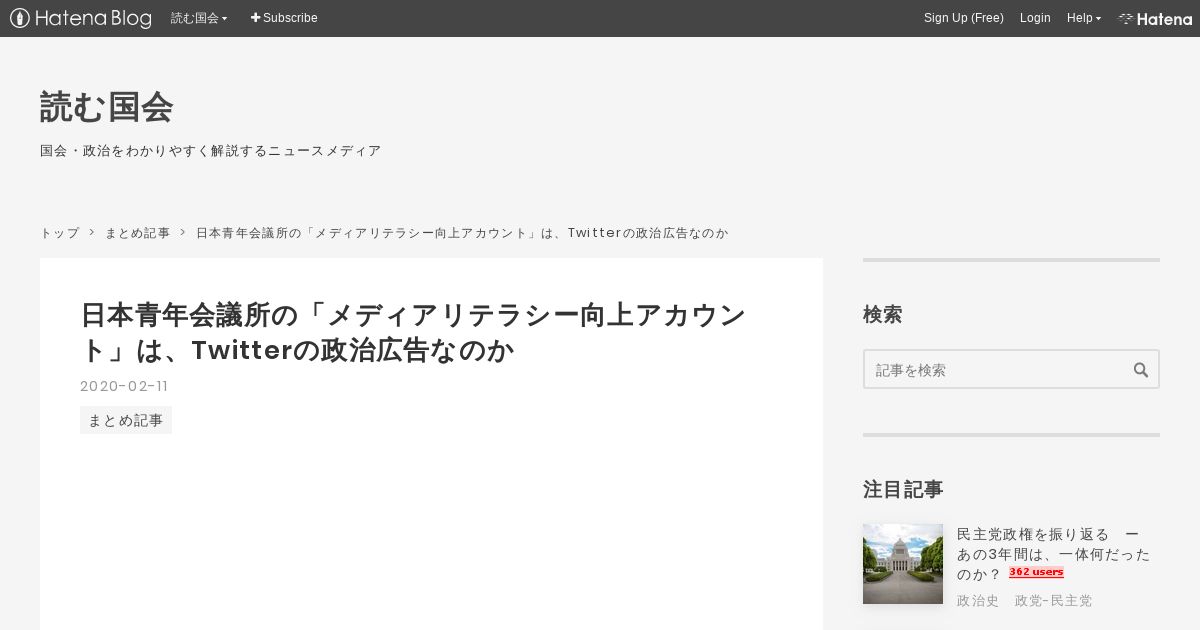This screenshot has height=630, width=1200.
Task: Click the final breadcrumb with the article title
Action: [x=462, y=233]
